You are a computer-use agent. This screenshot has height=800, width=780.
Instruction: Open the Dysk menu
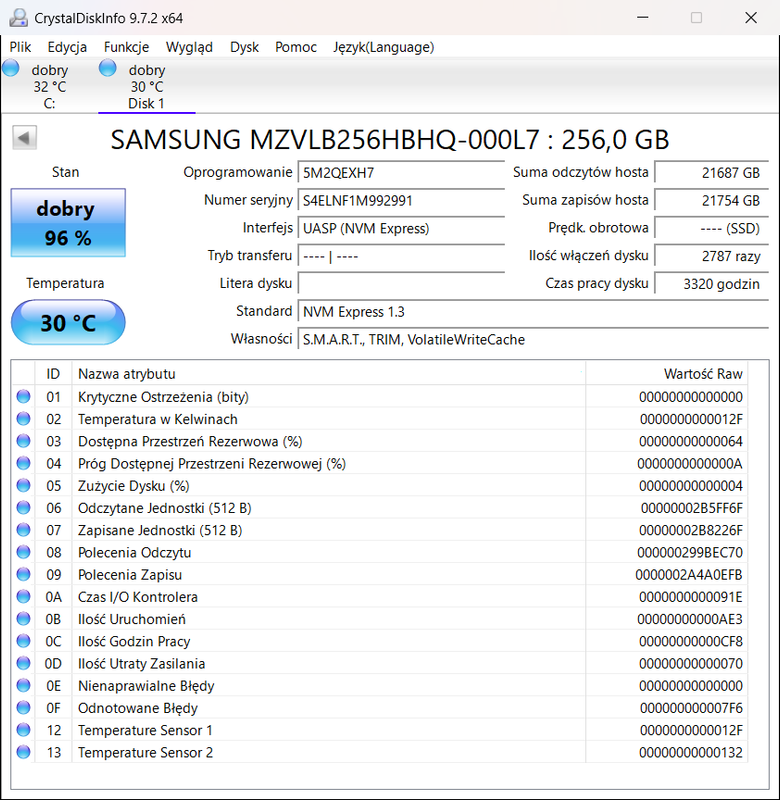tap(244, 47)
